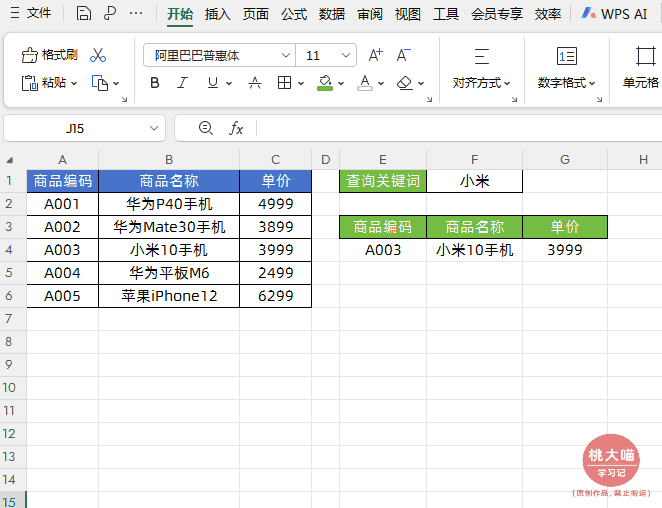
Task: Toggle strikethrough formatting
Action: pos(255,83)
